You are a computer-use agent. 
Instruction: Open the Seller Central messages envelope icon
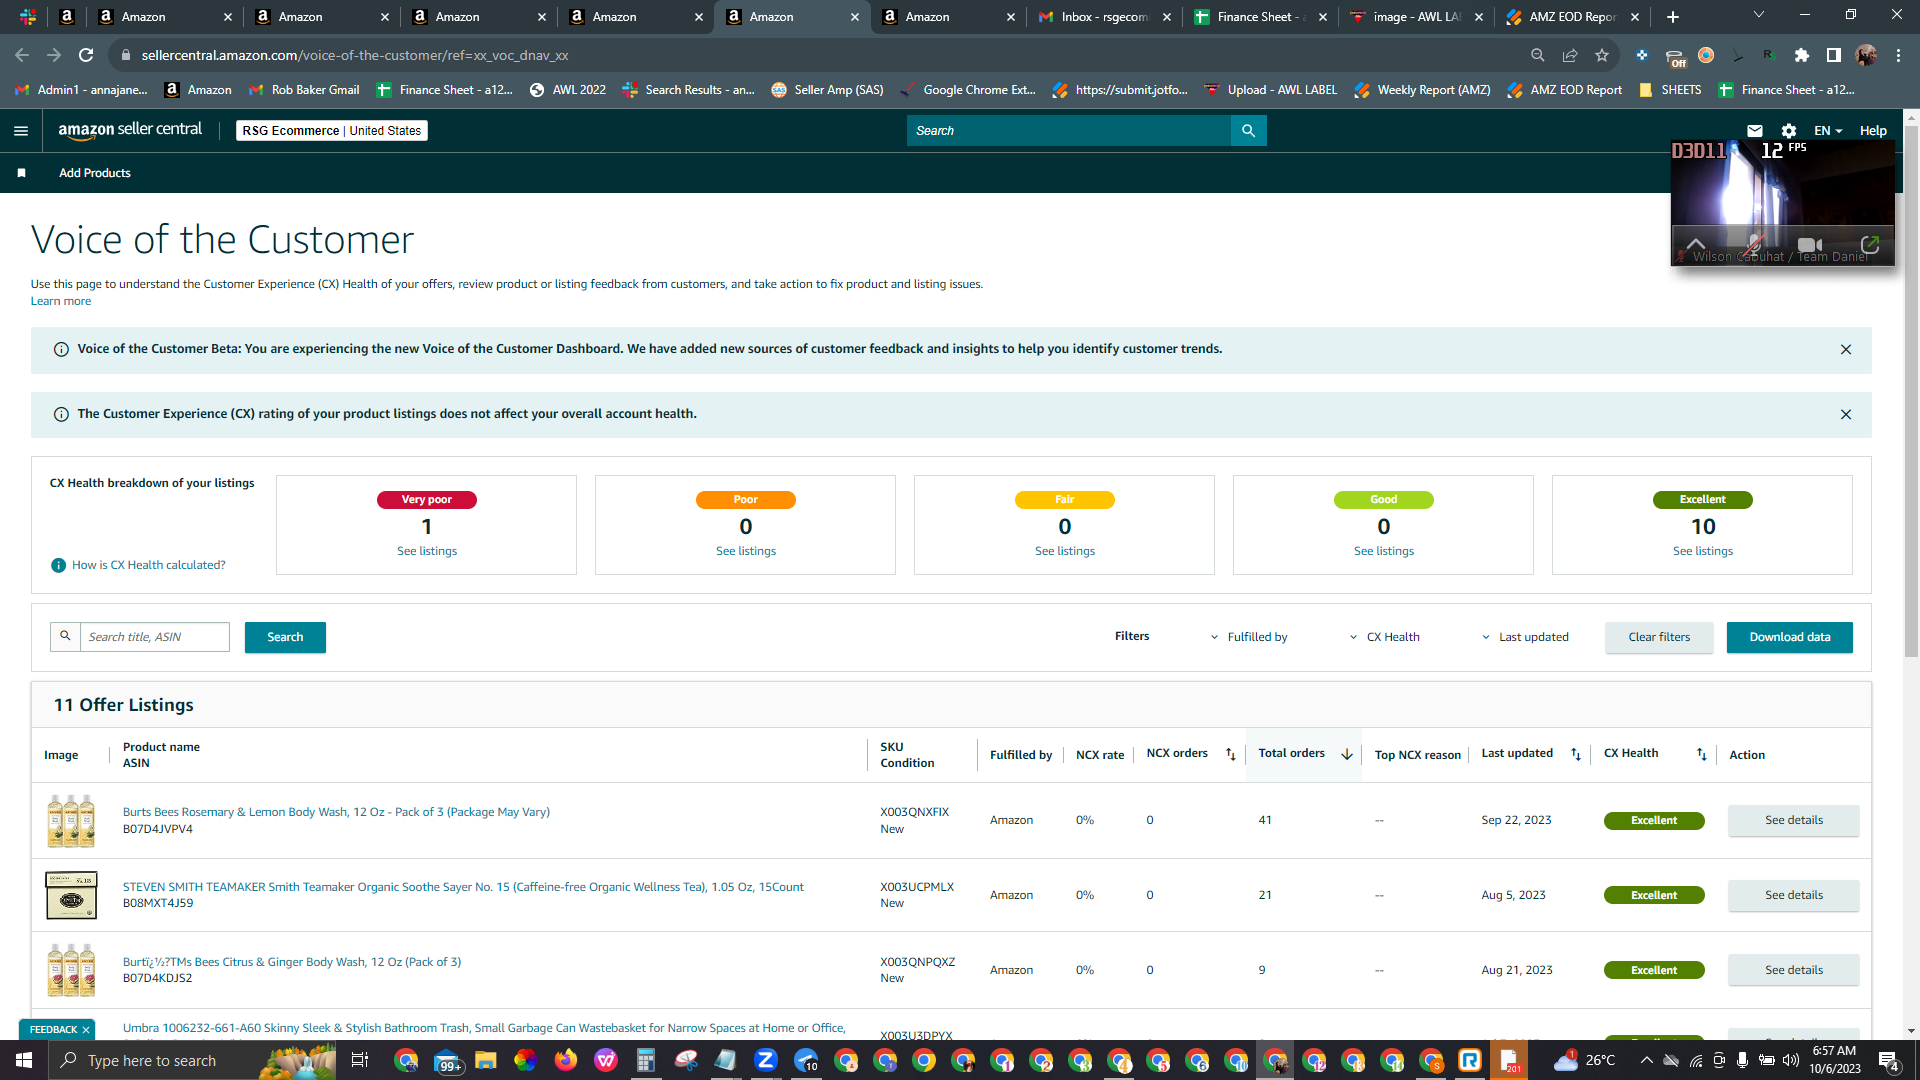click(x=1755, y=131)
